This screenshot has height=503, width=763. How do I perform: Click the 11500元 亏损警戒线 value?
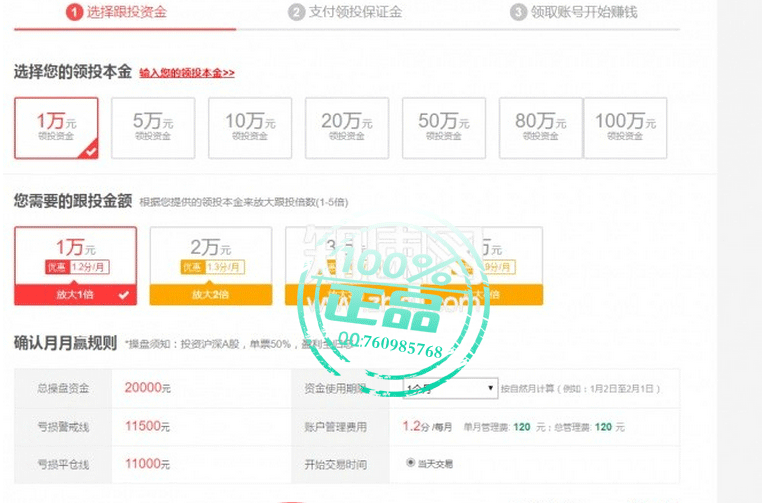pos(147,426)
